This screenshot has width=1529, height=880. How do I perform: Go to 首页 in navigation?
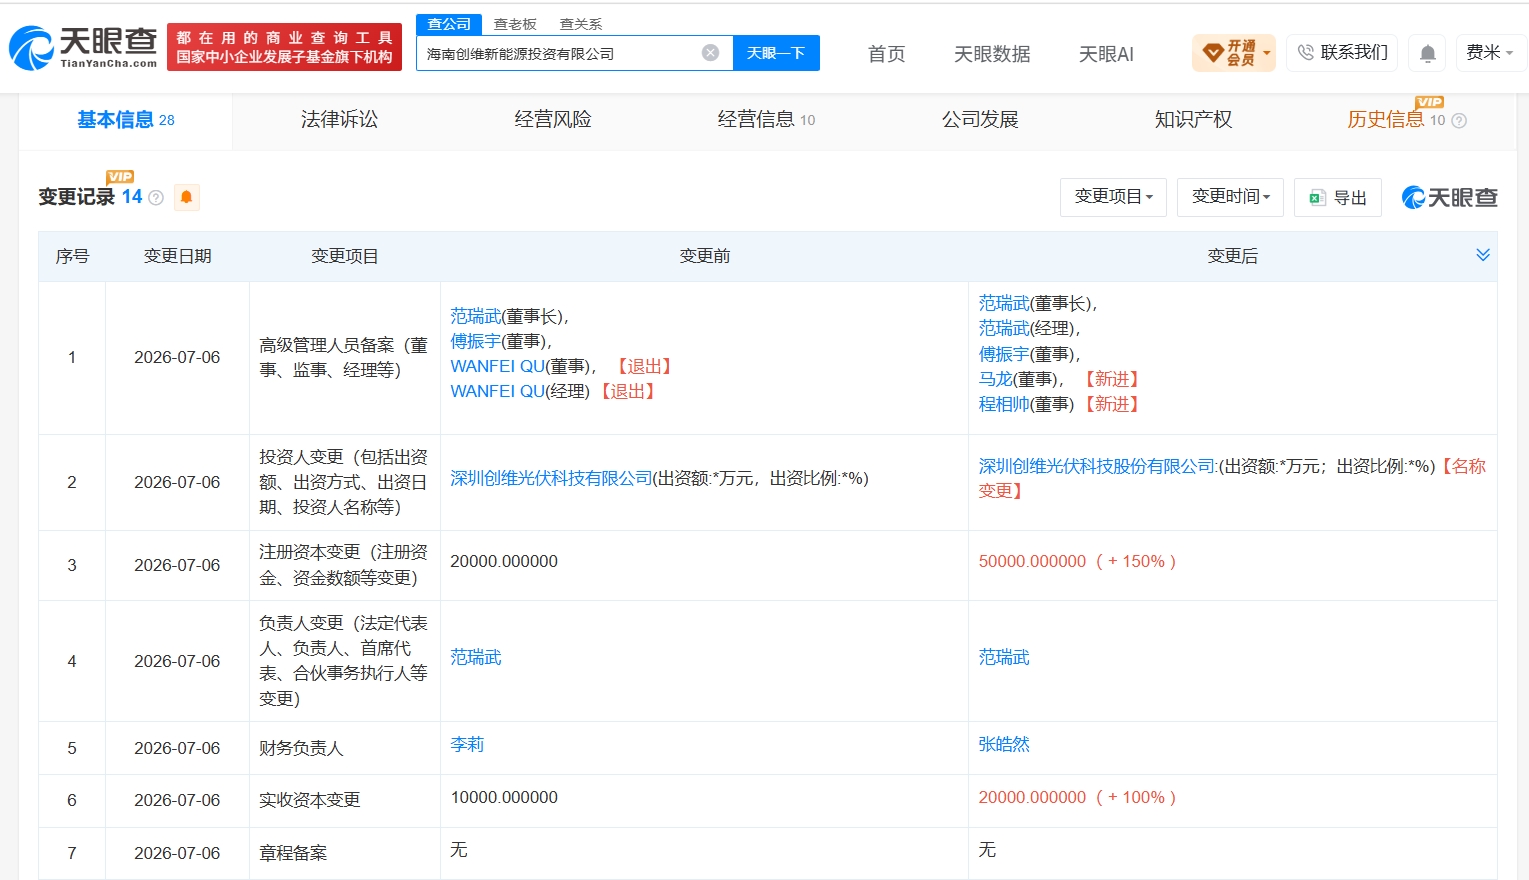pos(887,54)
